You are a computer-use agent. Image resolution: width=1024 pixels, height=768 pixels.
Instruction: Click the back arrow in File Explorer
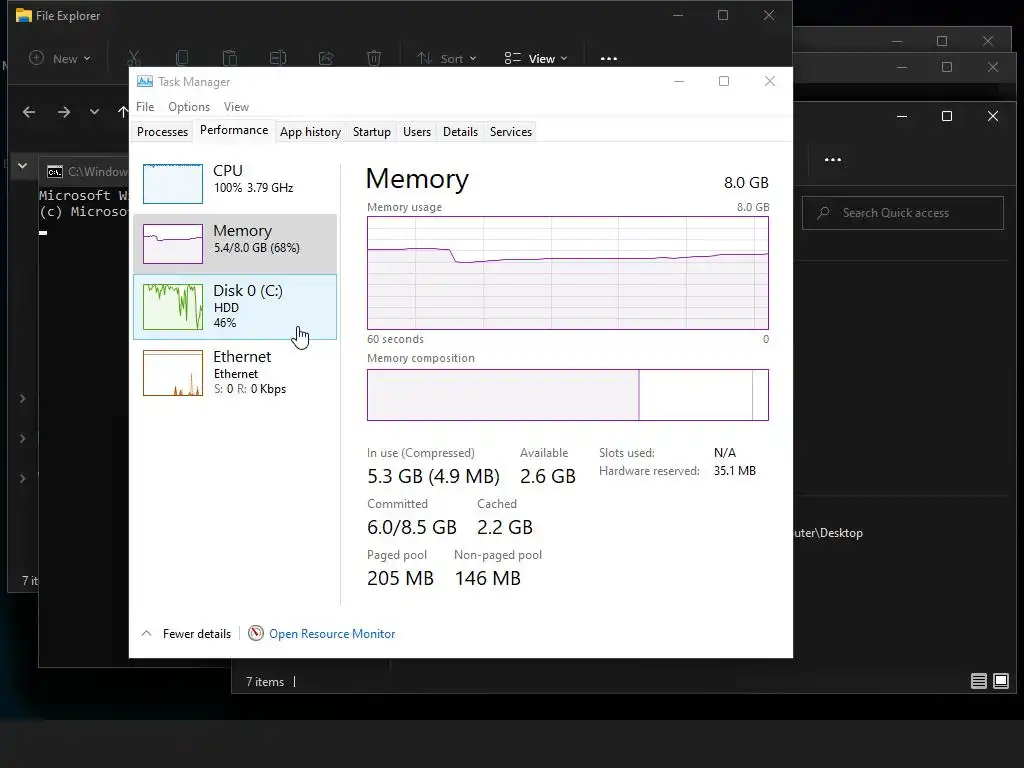[x=29, y=112]
